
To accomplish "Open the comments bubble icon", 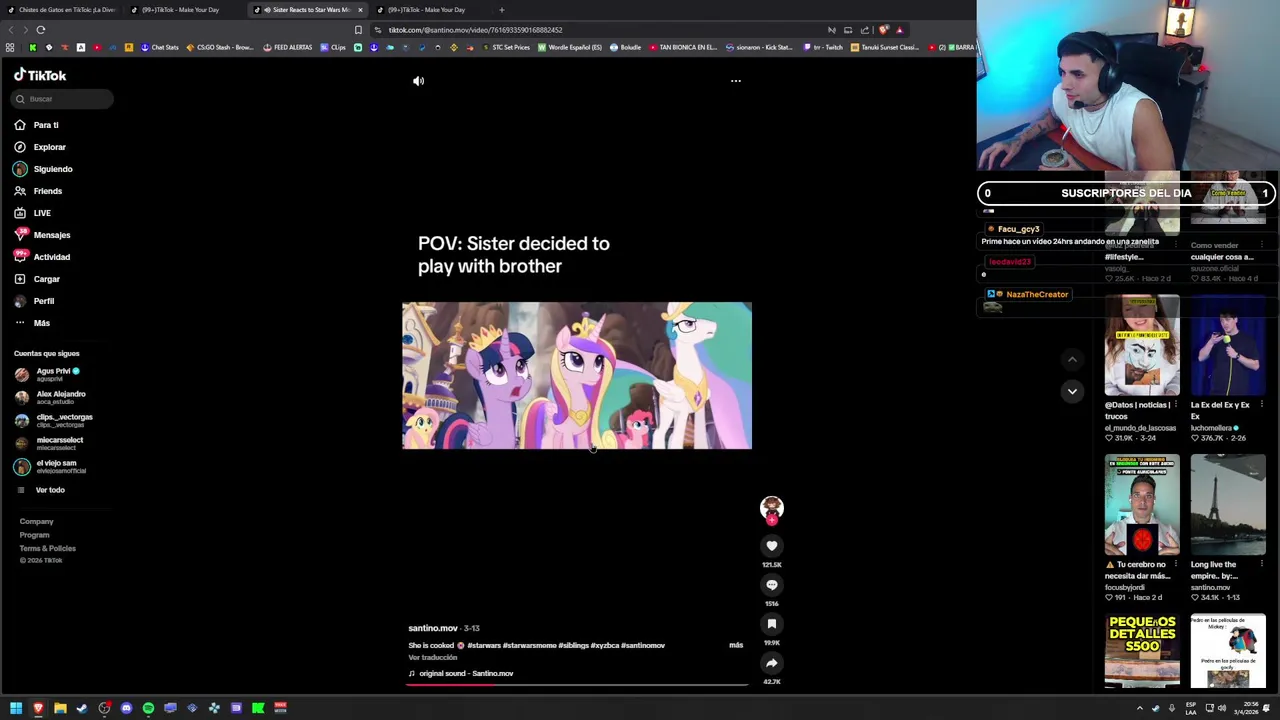I will (x=771, y=585).
